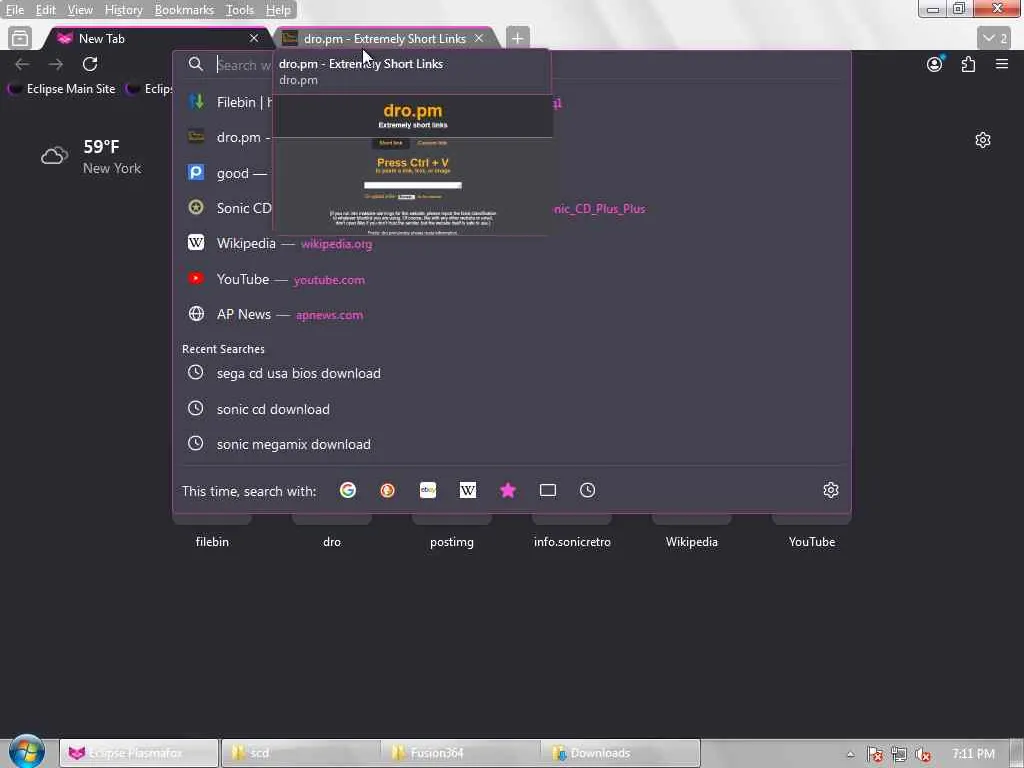Open the AP News apnews.com suggestion
Screen dimensions: 1024x768
pos(512,314)
